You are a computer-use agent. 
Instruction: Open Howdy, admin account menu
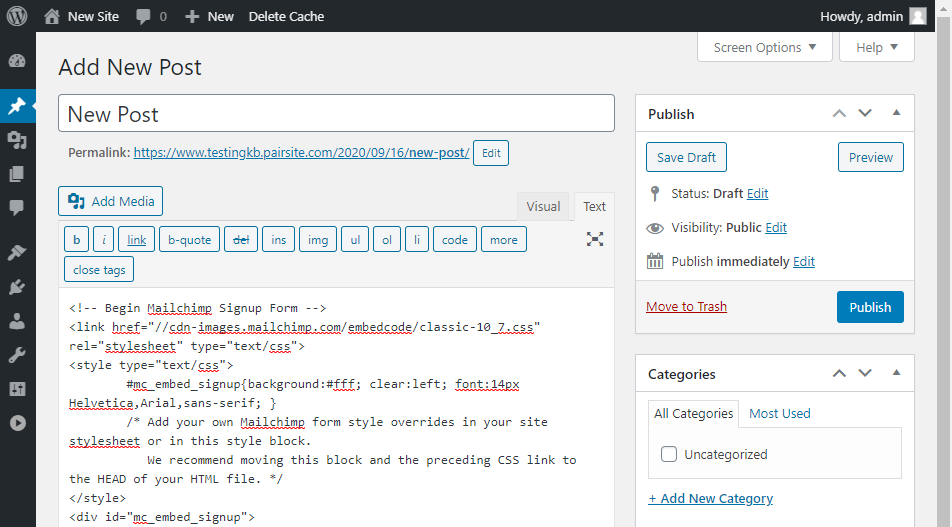[873, 16]
